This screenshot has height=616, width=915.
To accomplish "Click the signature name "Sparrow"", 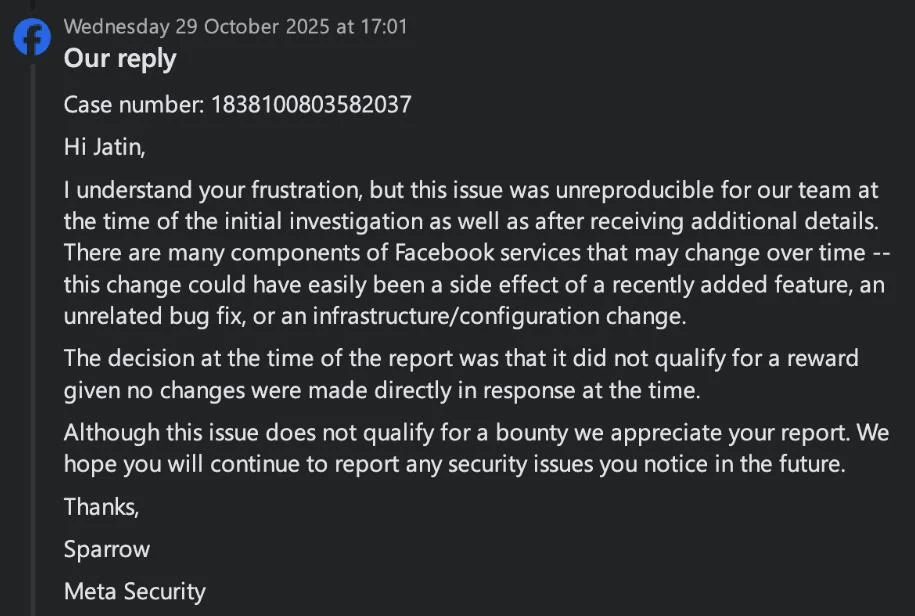I will (104, 549).
